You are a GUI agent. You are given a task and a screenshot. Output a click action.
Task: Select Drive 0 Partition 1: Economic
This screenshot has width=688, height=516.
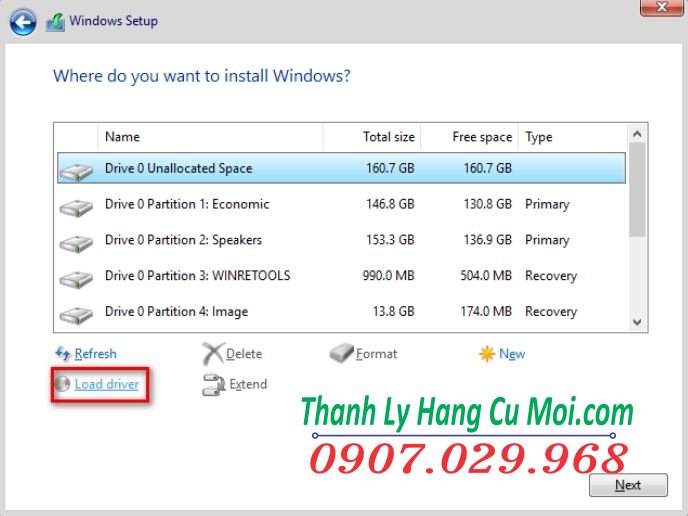(341, 204)
